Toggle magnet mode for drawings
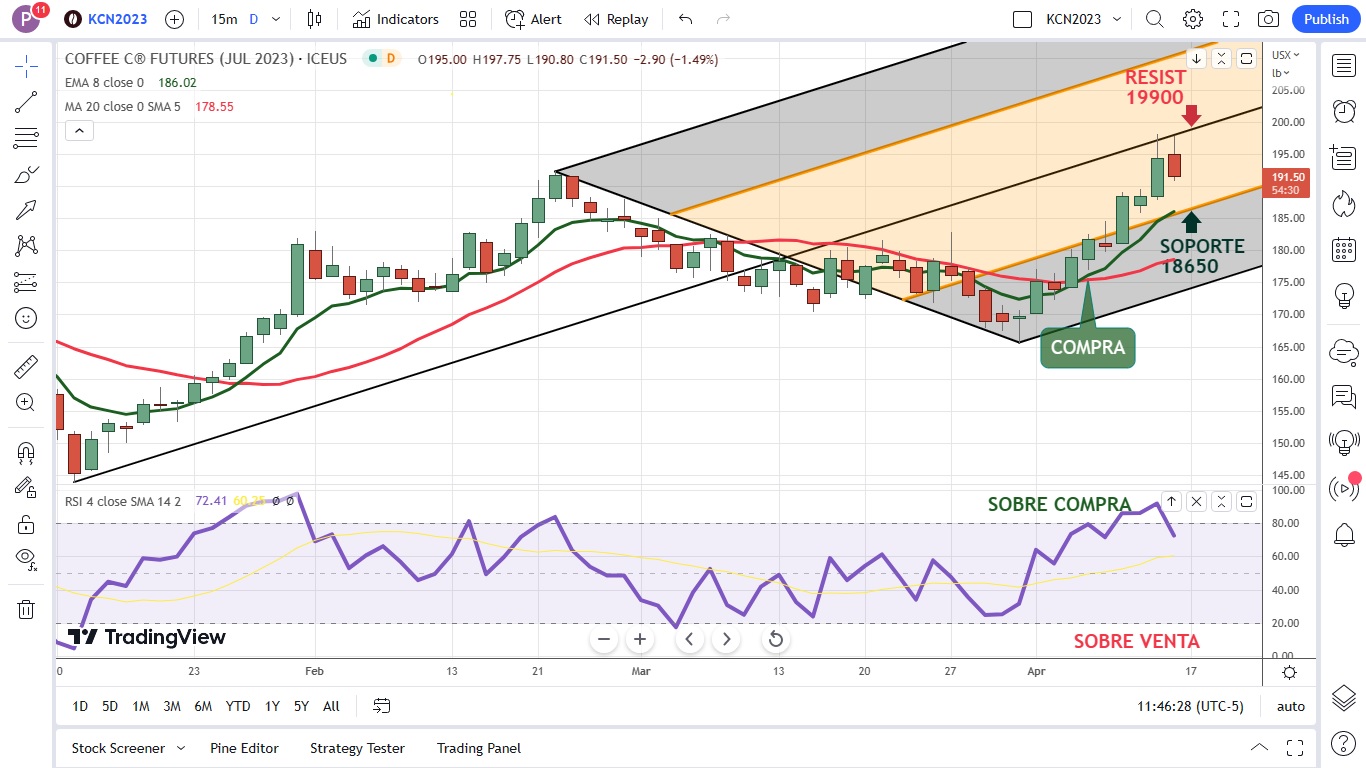This screenshot has width=1366, height=768. click(x=27, y=452)
